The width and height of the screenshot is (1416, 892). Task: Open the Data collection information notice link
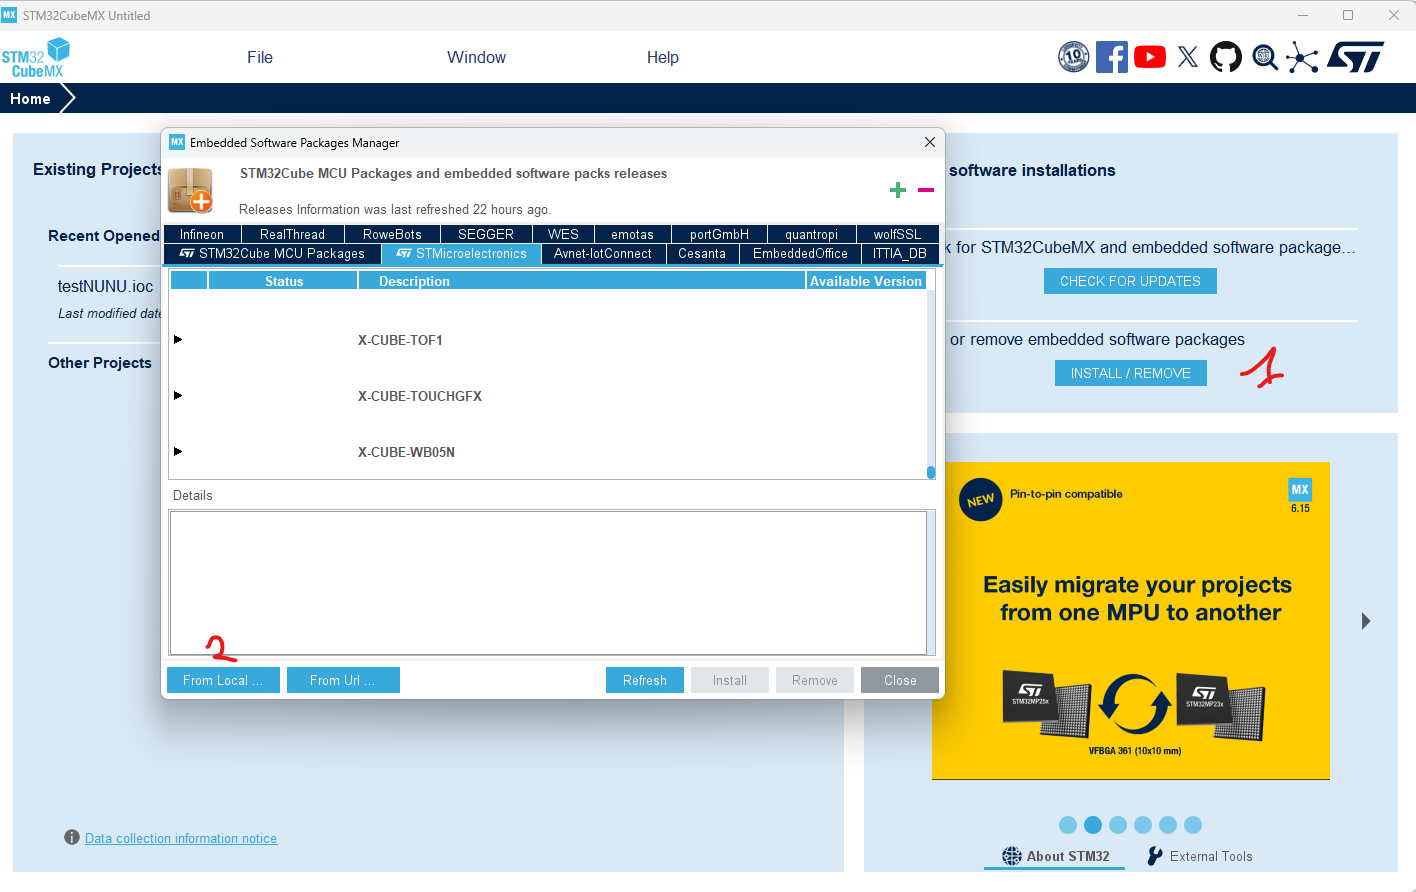coord(181,838)
